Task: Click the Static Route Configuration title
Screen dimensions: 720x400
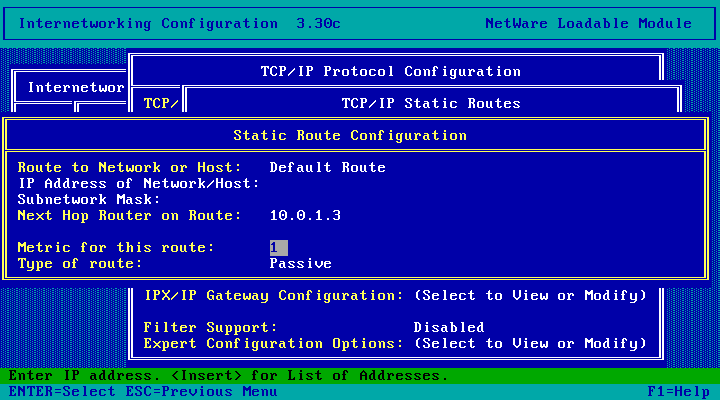Action: click(x=350, y=135)
